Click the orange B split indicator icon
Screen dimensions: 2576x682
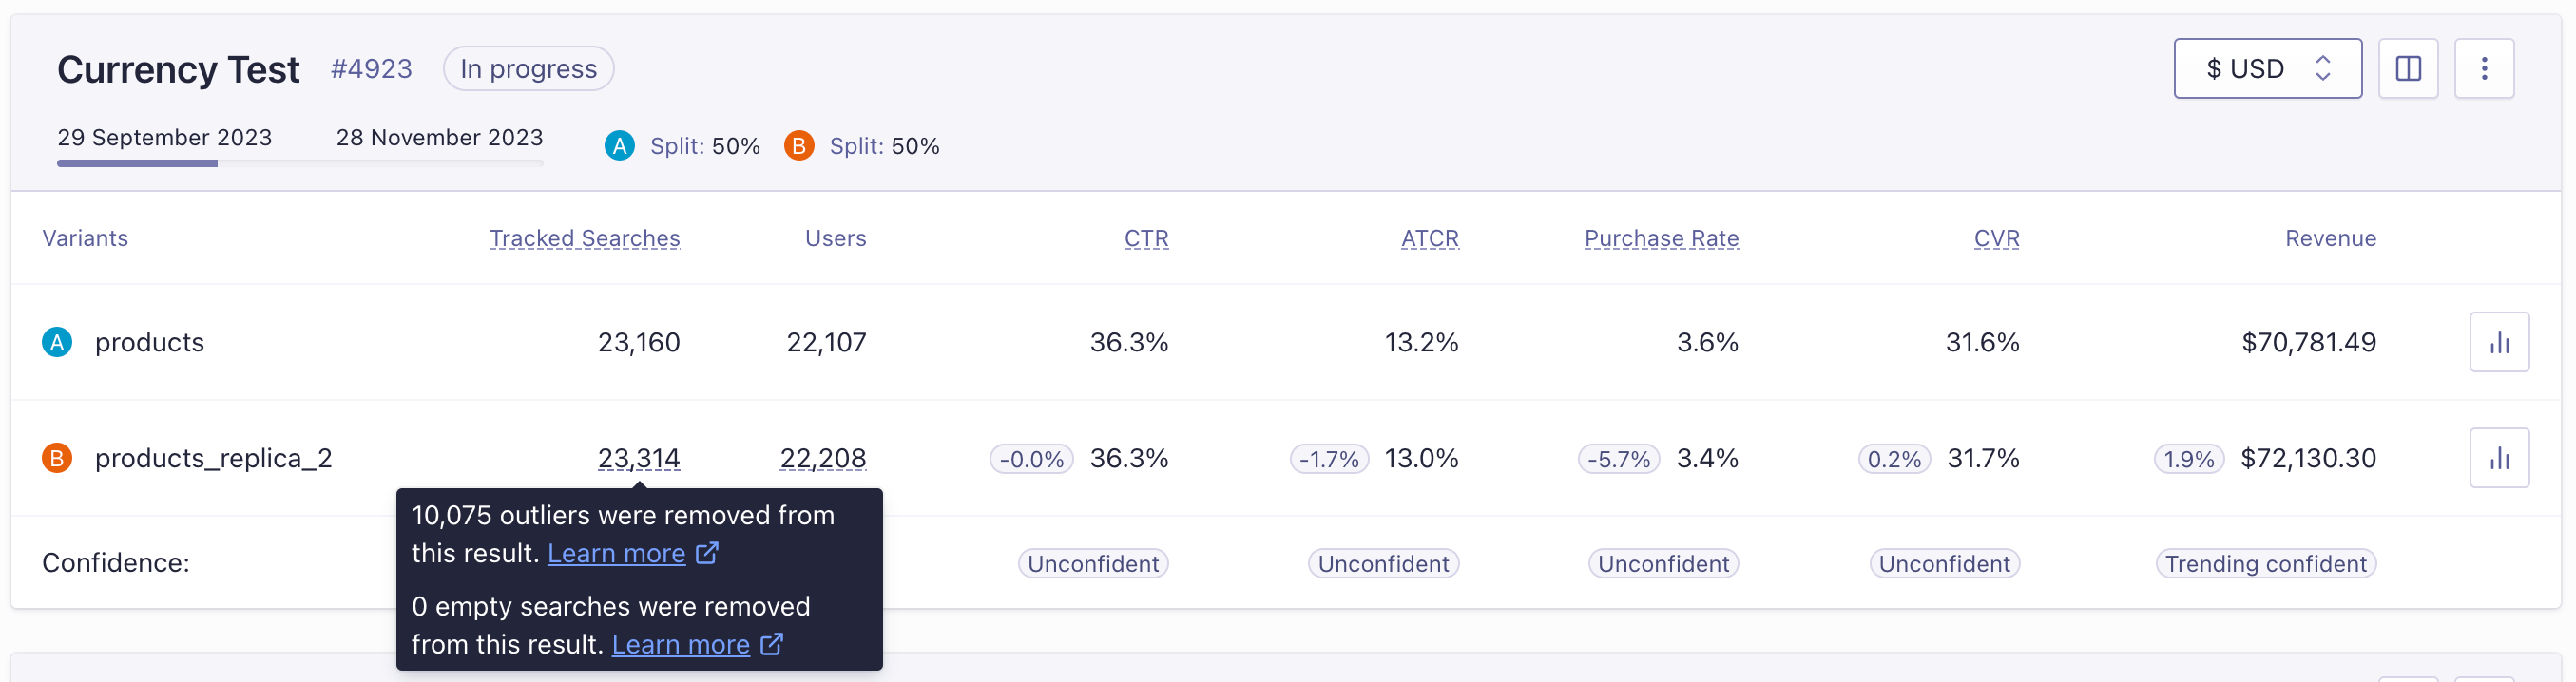(x=798, y=146)
